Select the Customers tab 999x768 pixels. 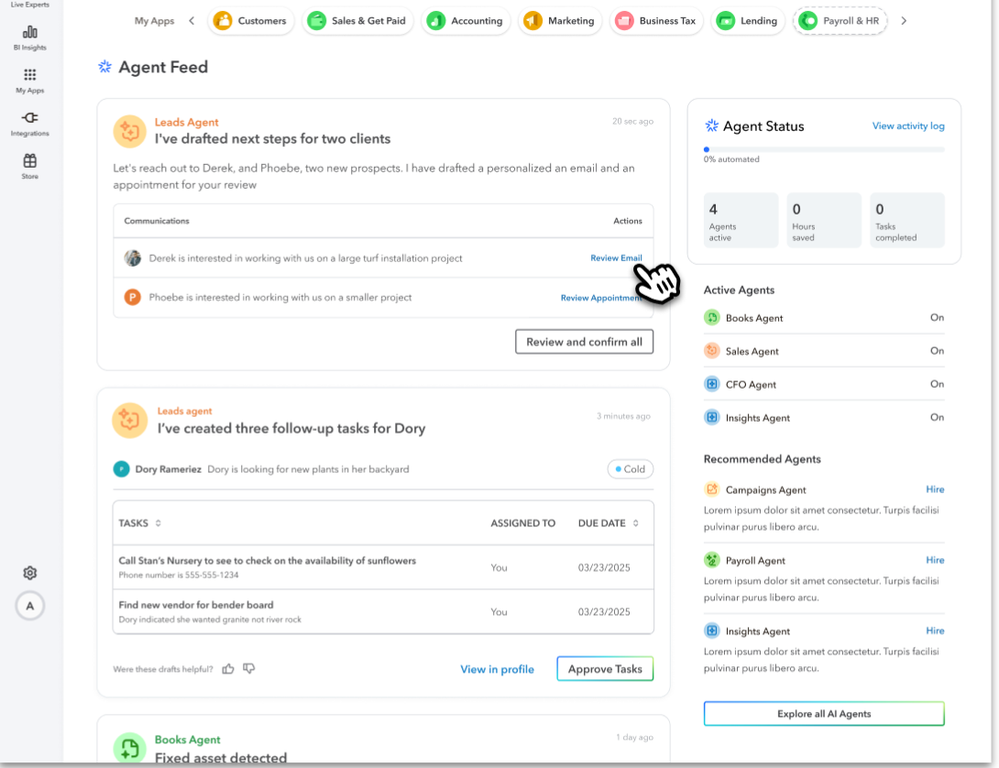click(x=251, y=20)
